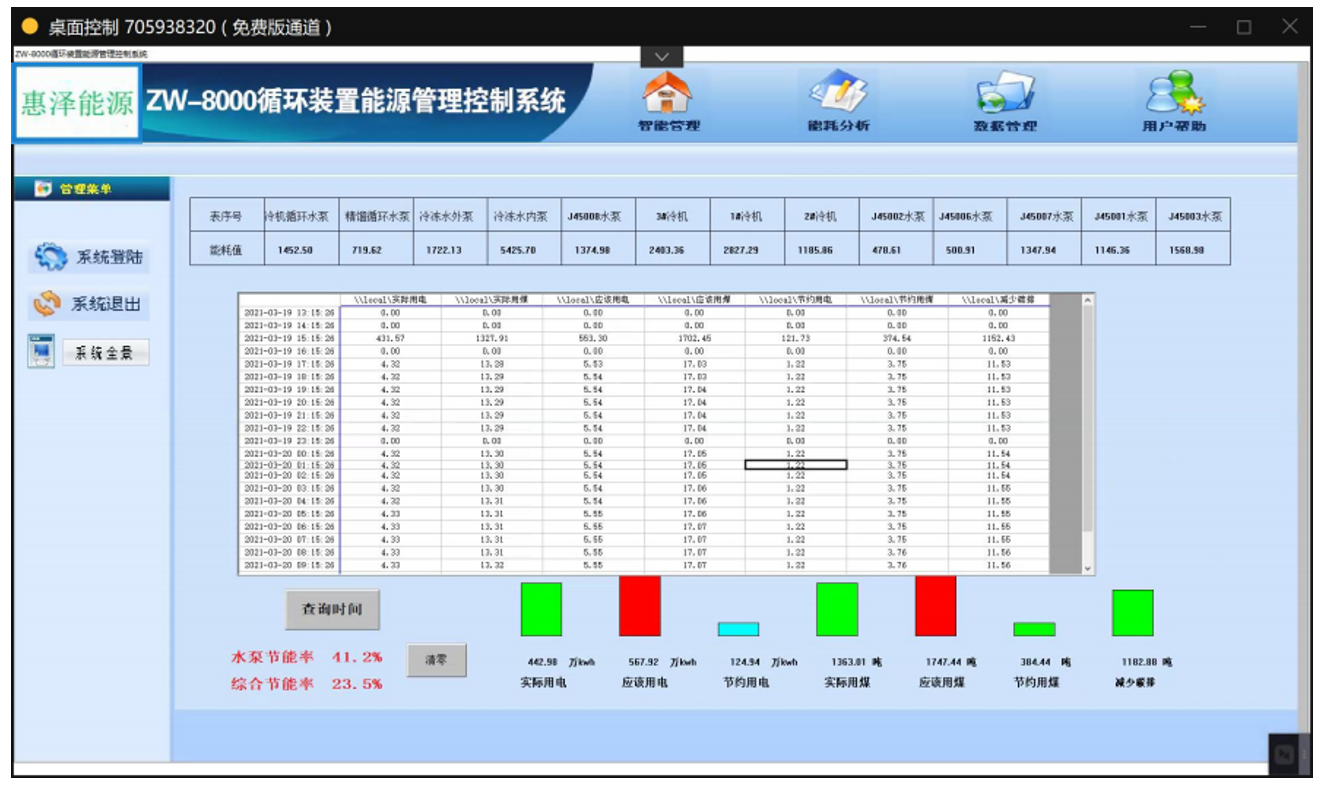Click the gear icon beside 系统登陆
Viewport: 1326px width, 787px height.
pos(50,258)
